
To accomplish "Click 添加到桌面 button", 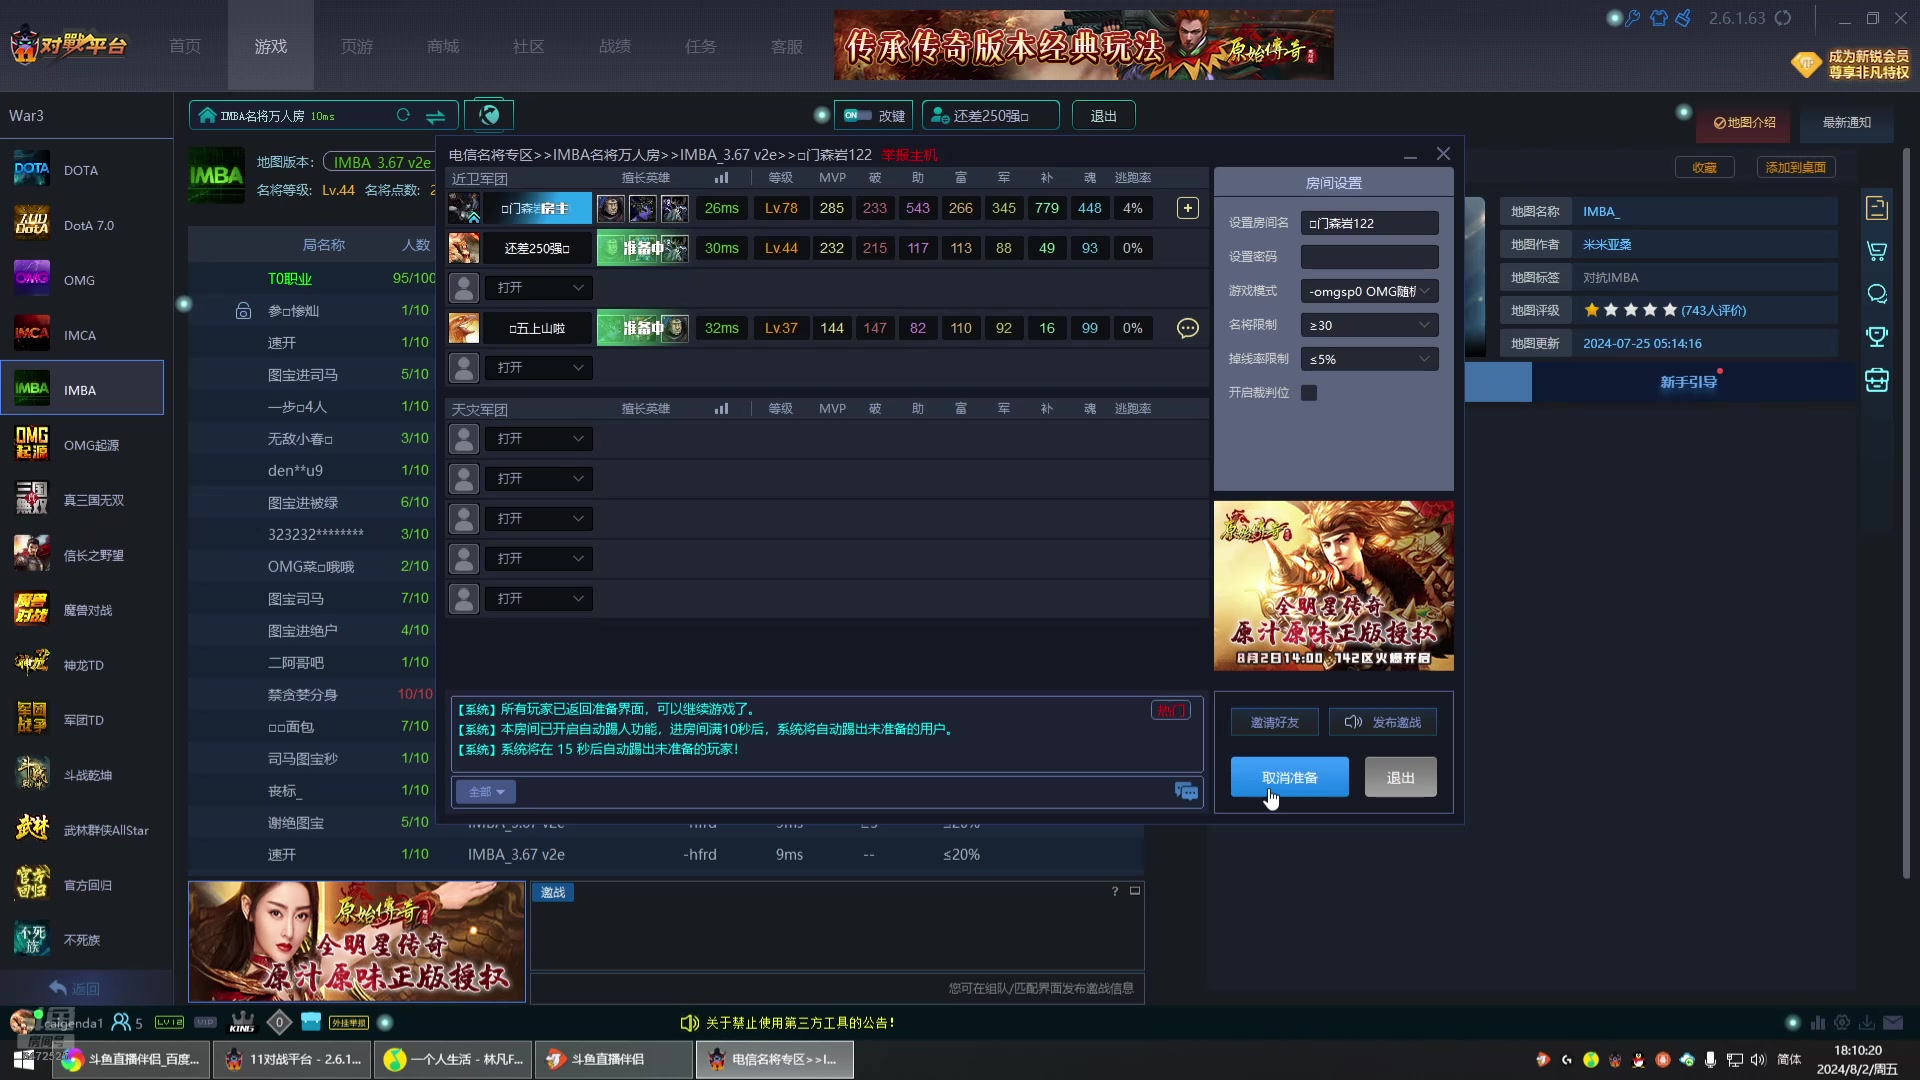I will tap(1795, 167).
